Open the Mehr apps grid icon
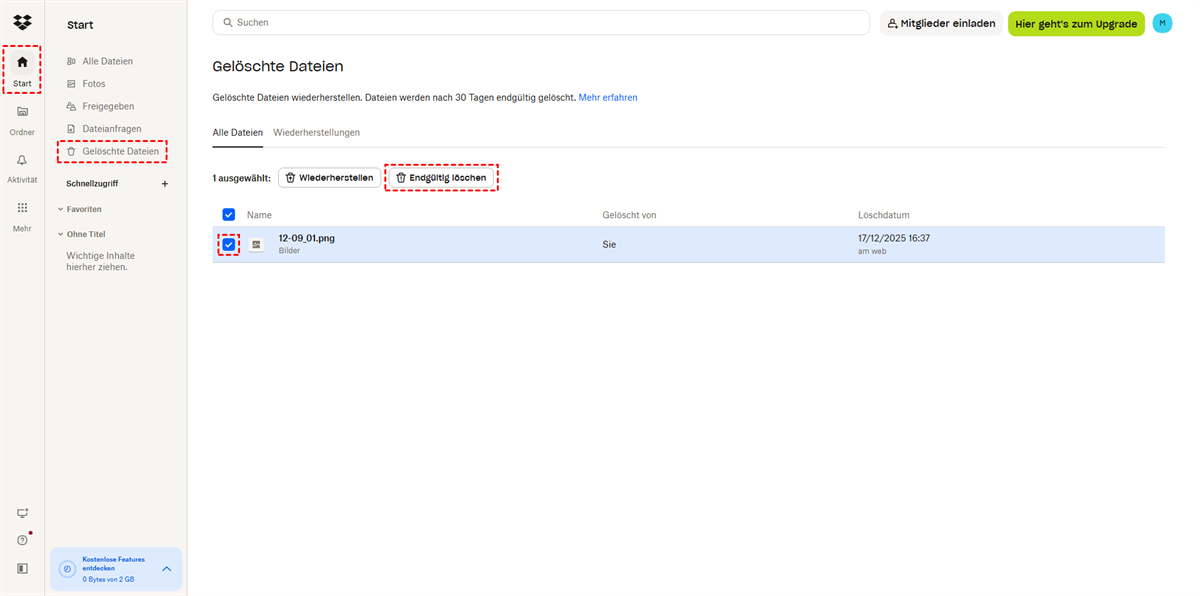Image resolution: width=1200 pixels, height=596 pixels. pos(22,208)
